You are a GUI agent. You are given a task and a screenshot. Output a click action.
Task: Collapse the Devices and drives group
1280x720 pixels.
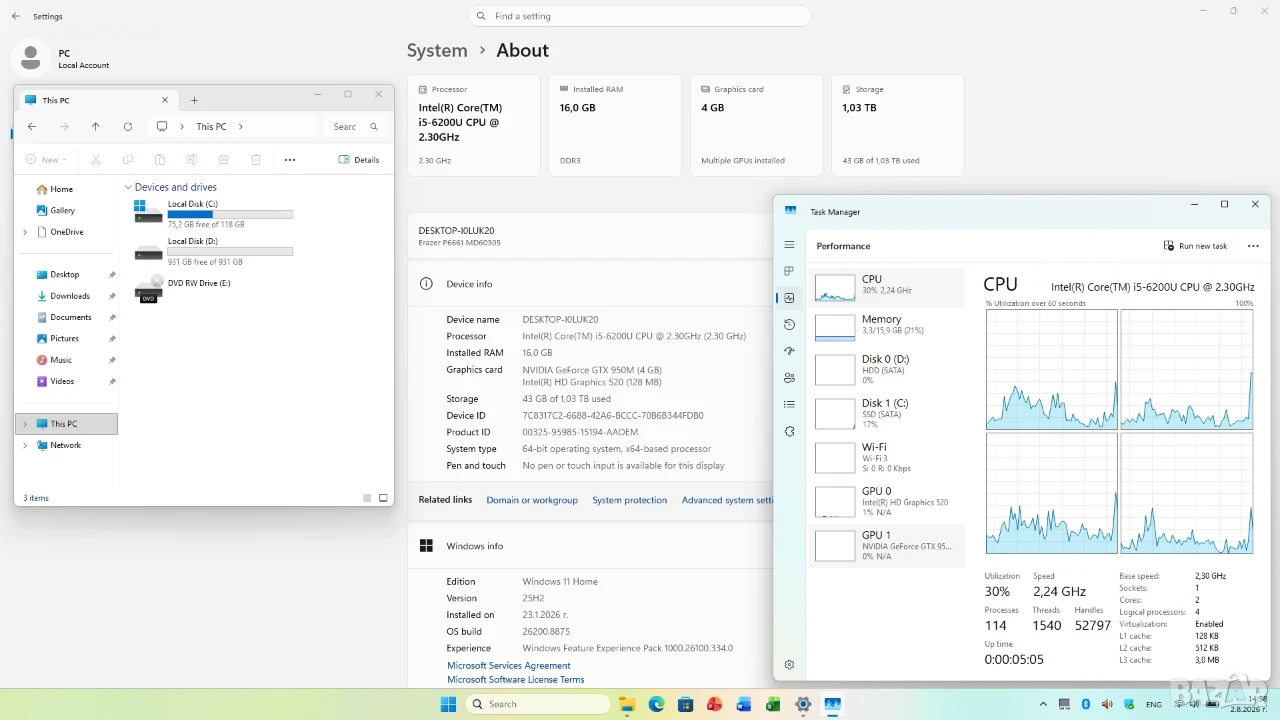128,187
